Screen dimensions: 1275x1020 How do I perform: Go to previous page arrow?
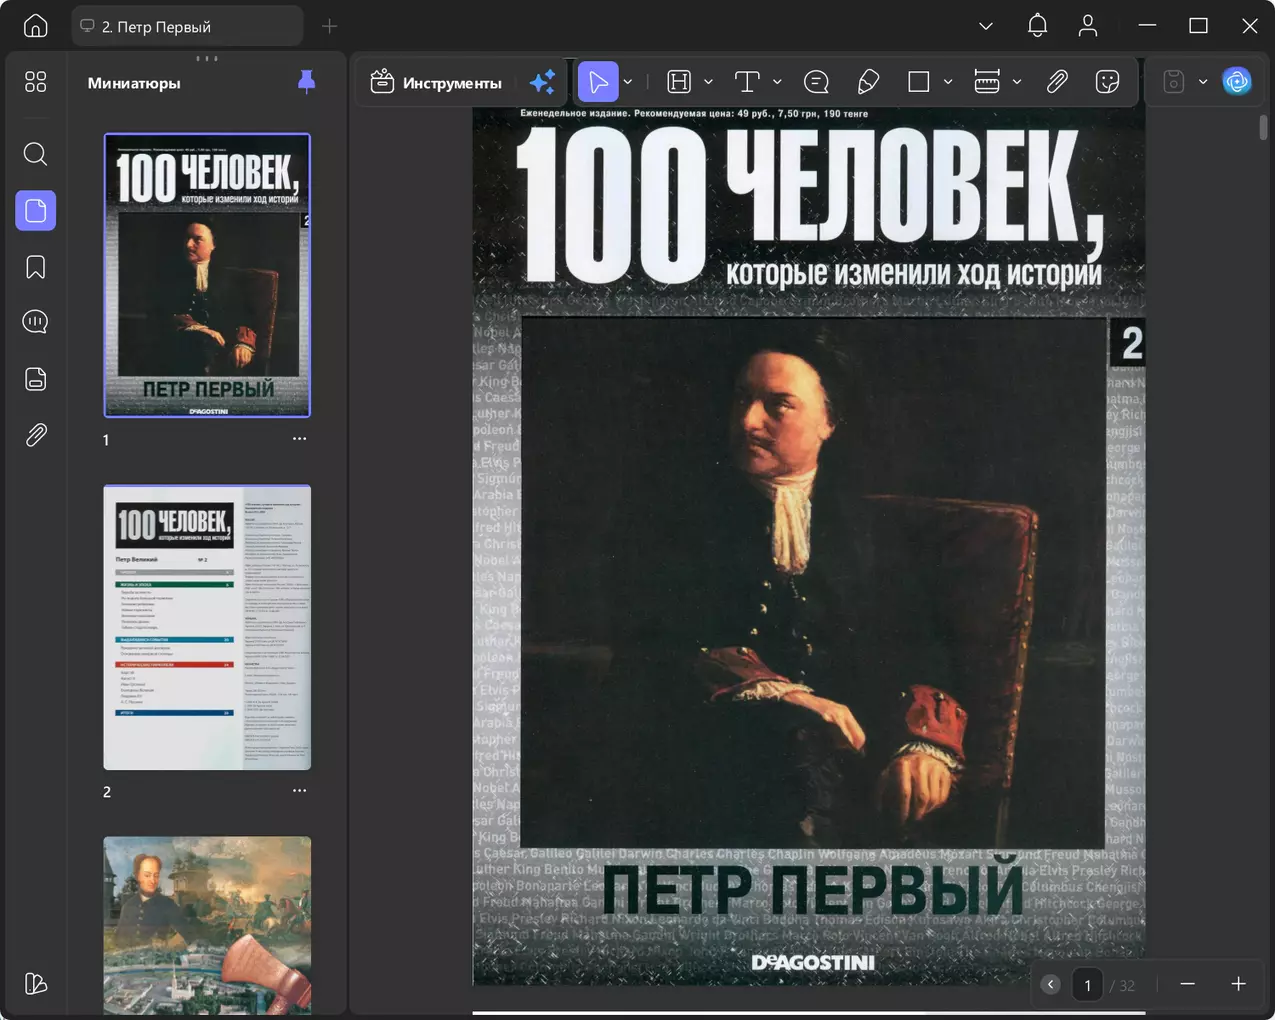(1050, 985)
